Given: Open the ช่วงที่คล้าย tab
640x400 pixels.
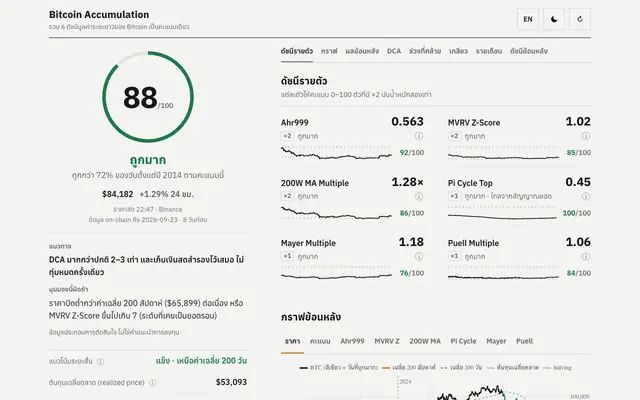Looking at the screenshot, I should [425, 51].
